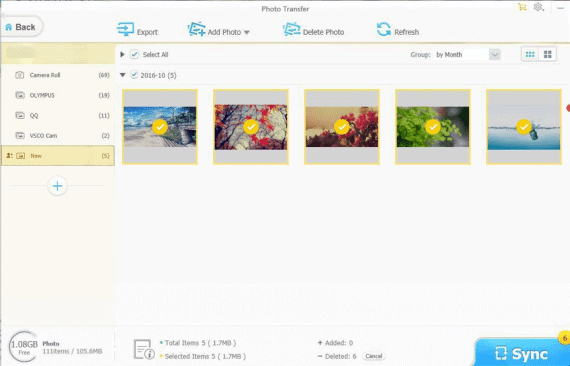
Task: Click the Delete Photo icon
Action: tap(292, 29)
